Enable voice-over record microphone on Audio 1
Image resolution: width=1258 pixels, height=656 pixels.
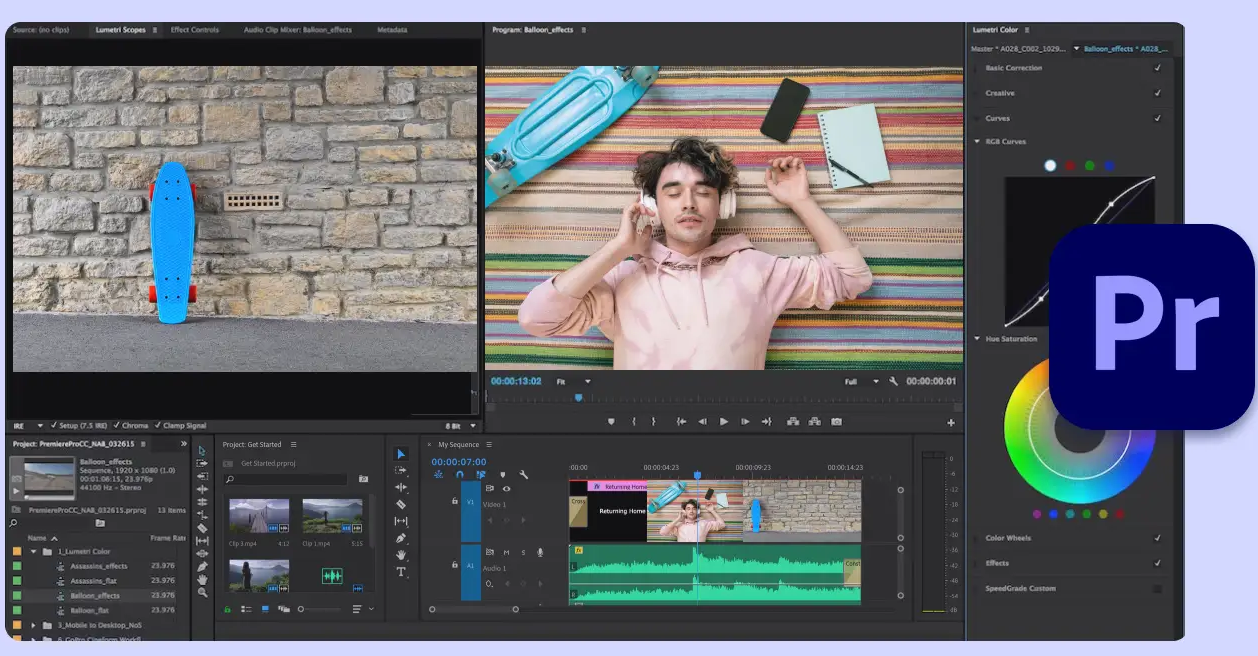(540, 552)
